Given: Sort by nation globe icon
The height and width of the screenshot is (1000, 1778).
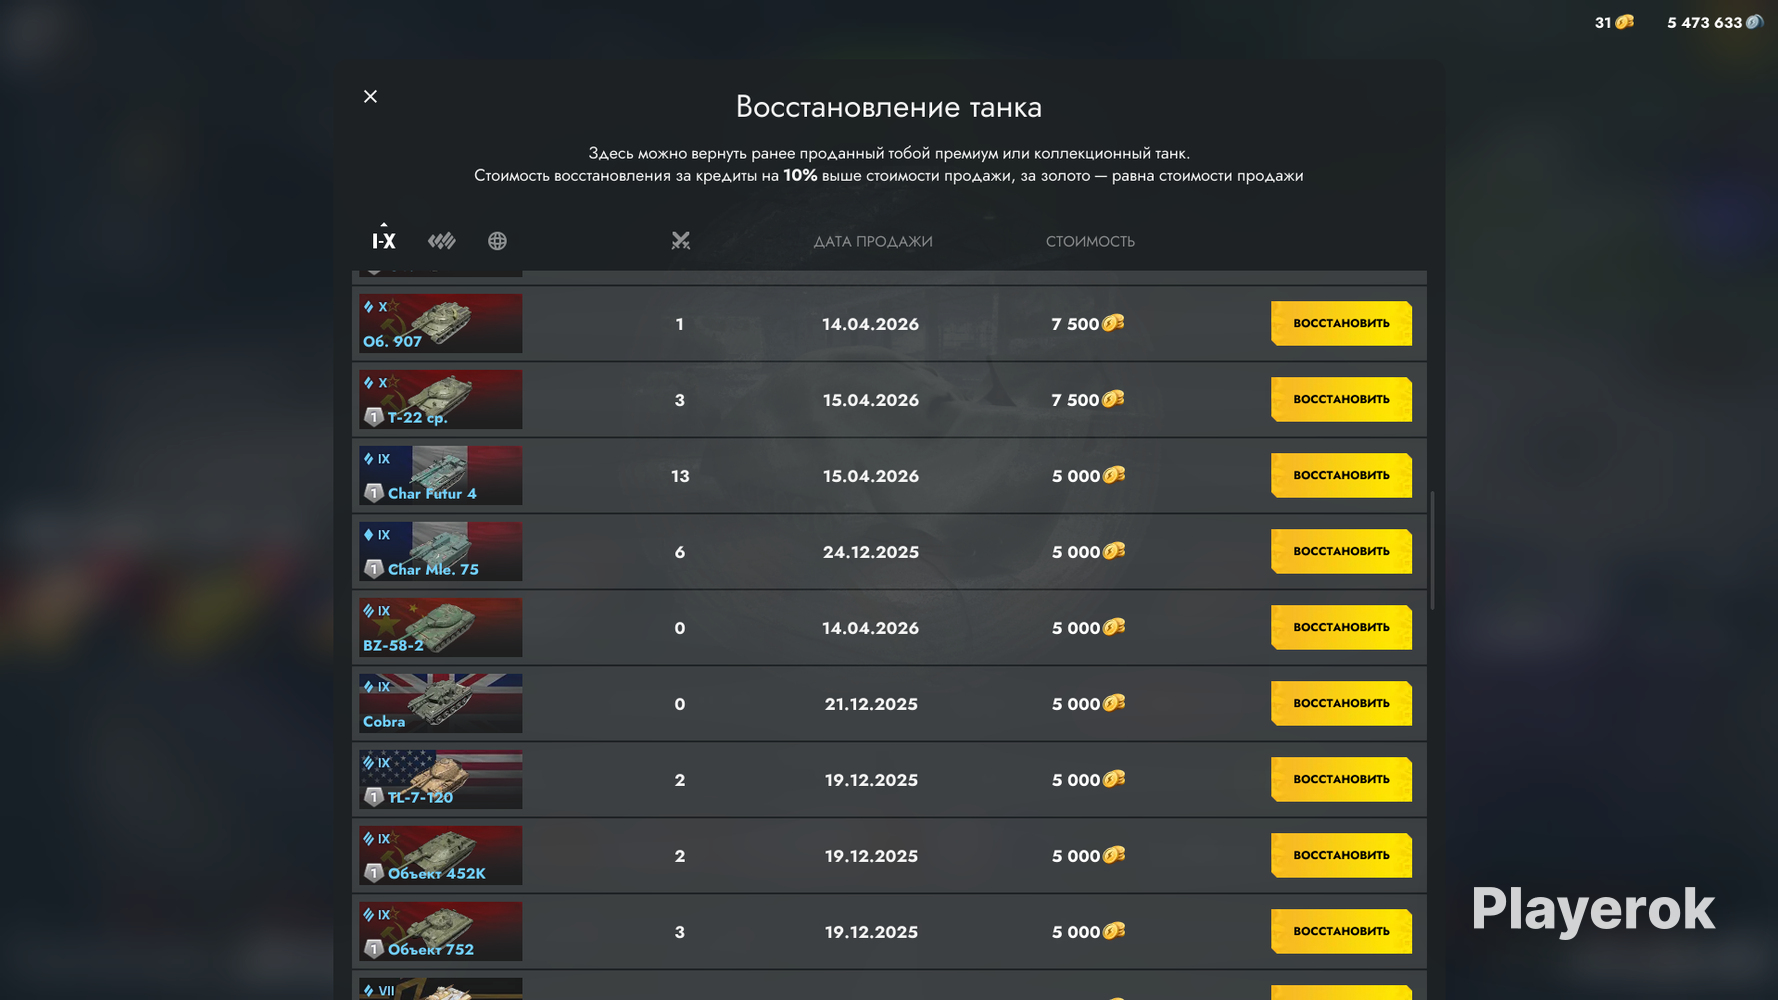Looking at the screenshot, I should click(497, 241).
